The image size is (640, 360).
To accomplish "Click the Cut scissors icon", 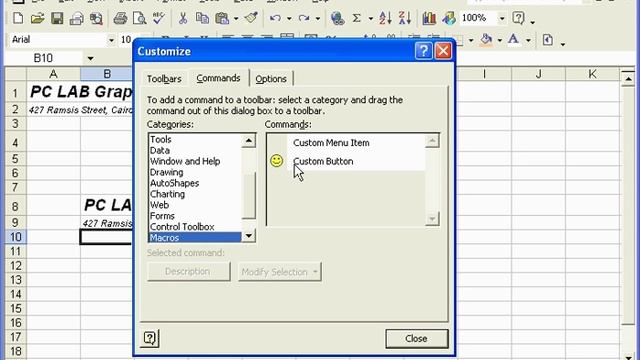I will pos(183,18).
